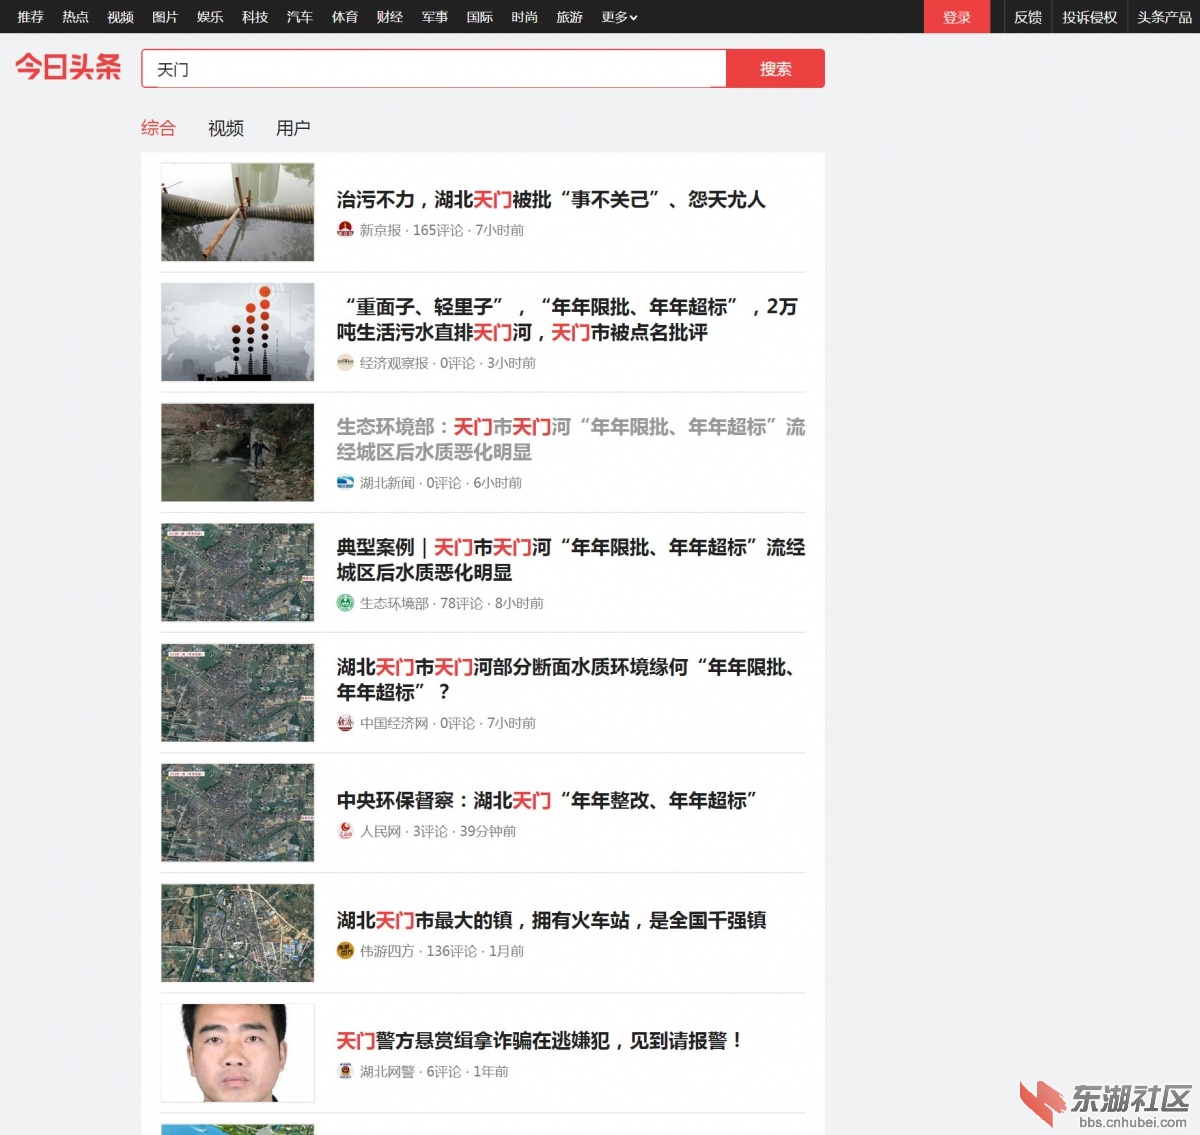Click the 湖北网警 source name
1200x1135 pixels.
pyautogui.click(x=387, y=1071)
